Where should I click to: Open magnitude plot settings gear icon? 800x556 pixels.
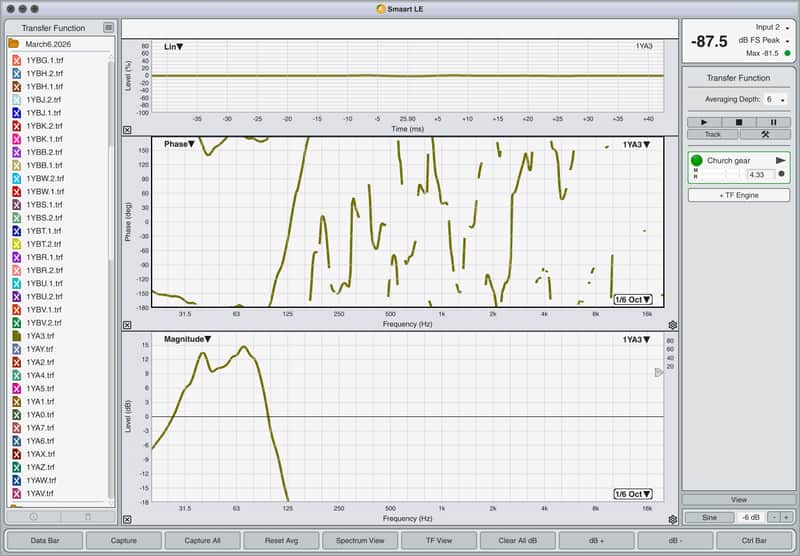pyautogui.click(x=672, y=519)
